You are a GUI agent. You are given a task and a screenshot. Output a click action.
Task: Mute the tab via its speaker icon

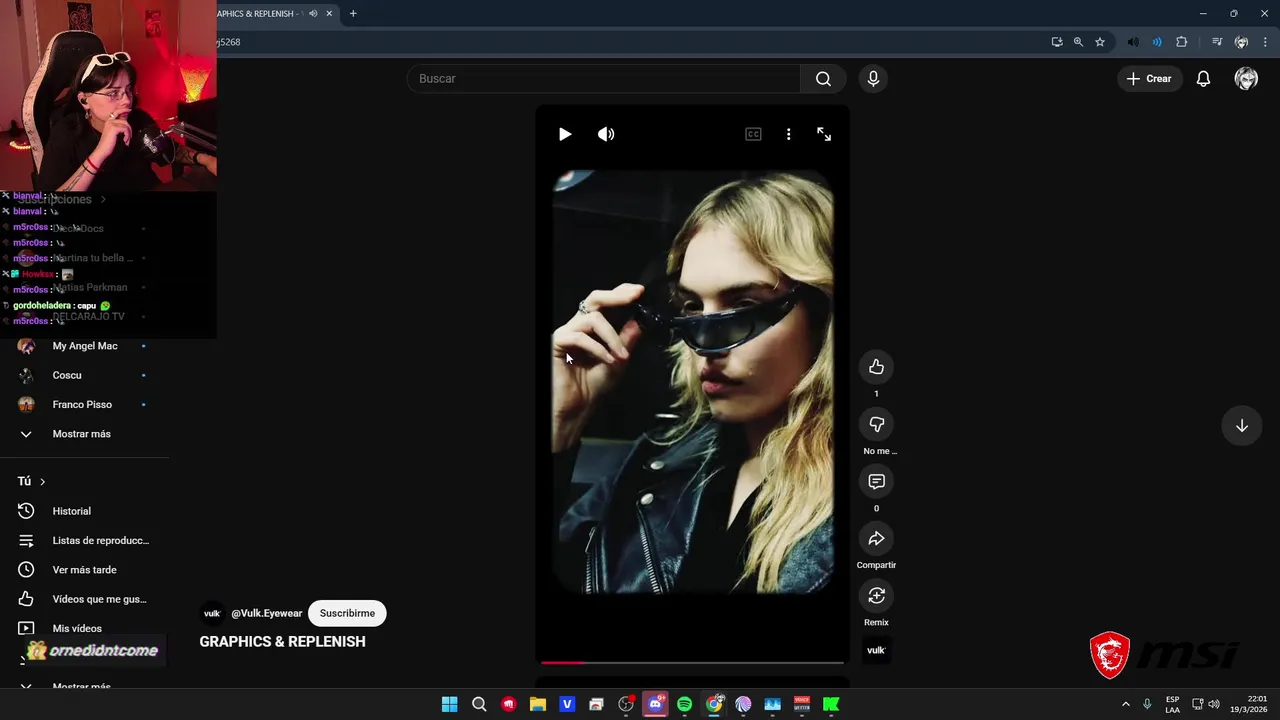click(x=313, y=14)
